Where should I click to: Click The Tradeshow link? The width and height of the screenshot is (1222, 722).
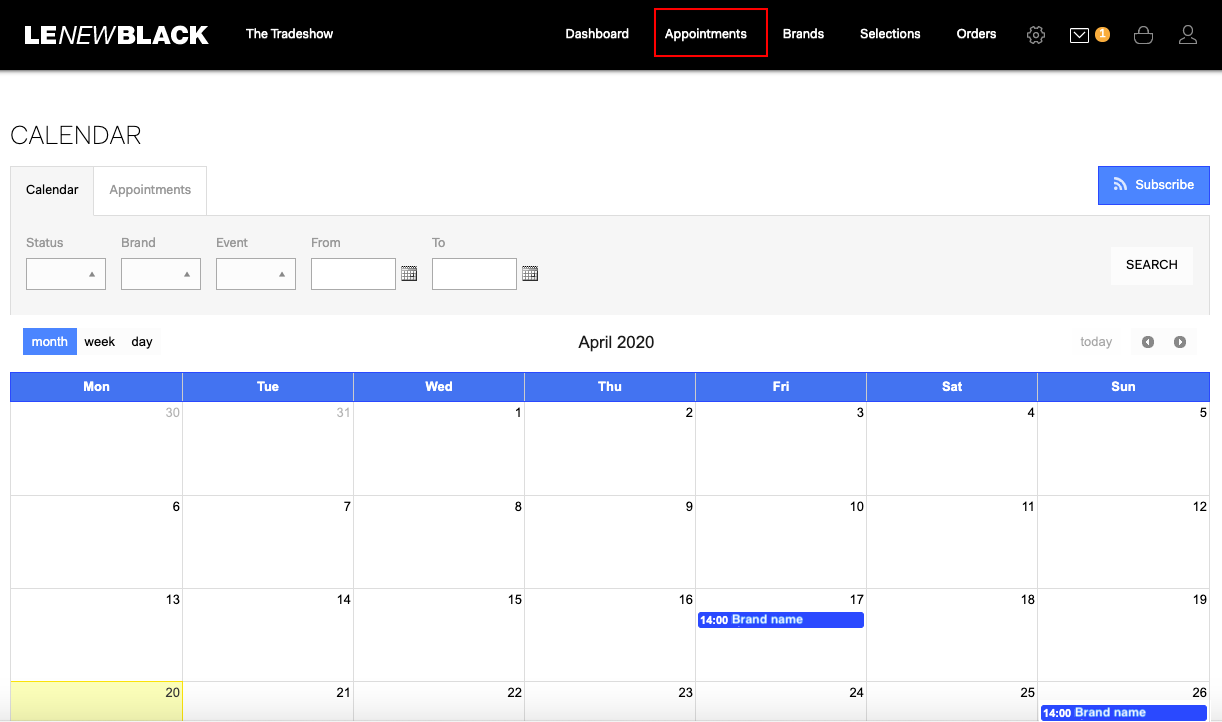click(290, 34)
